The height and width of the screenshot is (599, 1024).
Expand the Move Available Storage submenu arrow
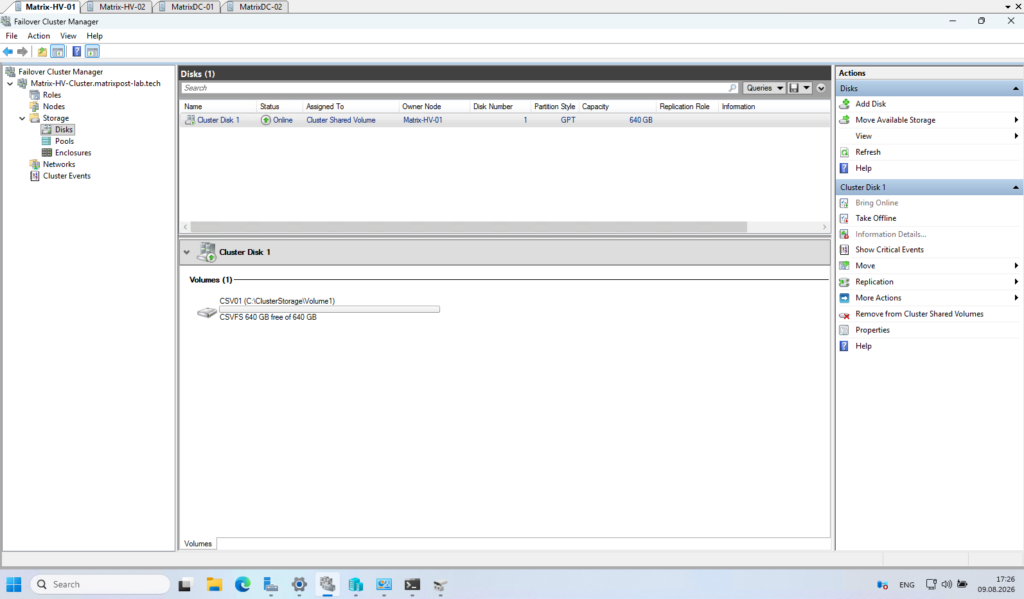tap(1016, 120)
